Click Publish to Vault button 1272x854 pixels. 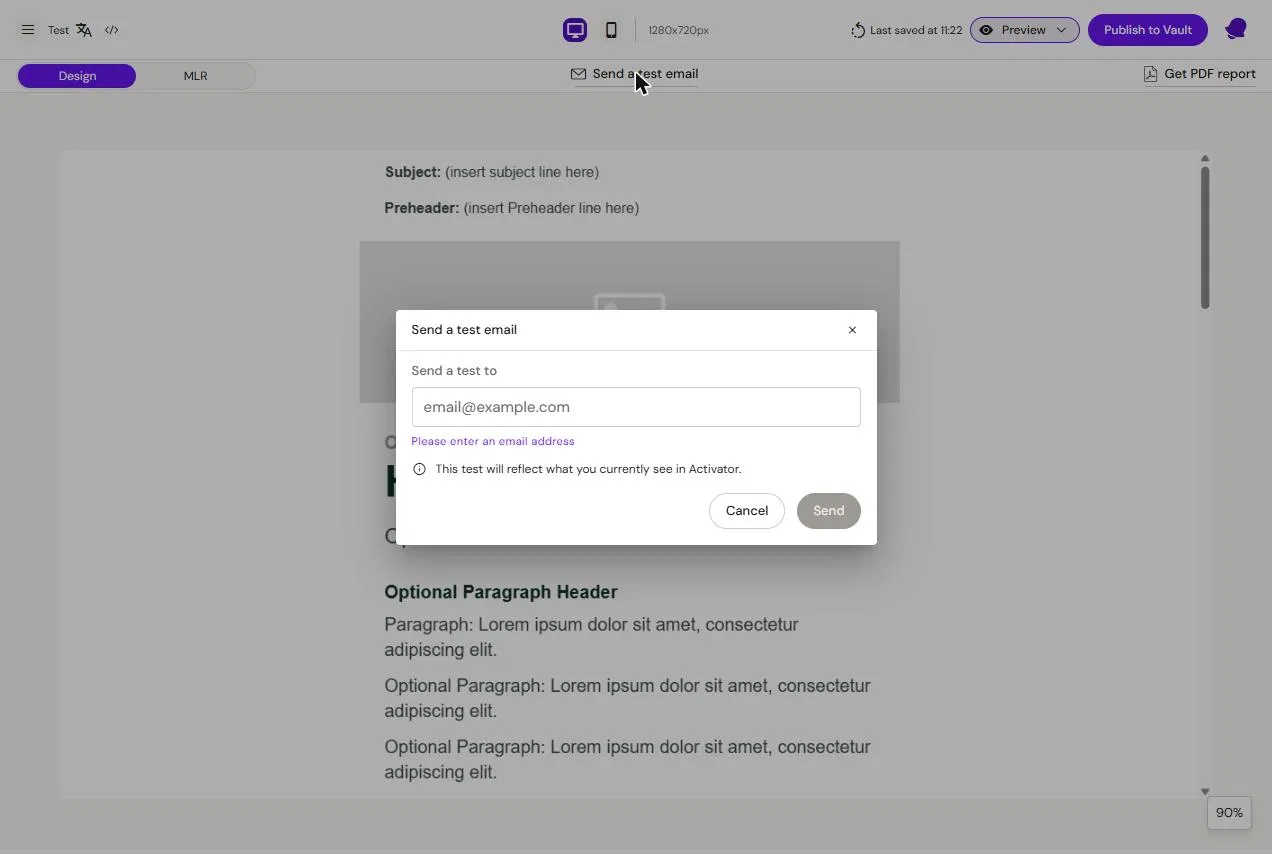click(x=1147, y=30)
